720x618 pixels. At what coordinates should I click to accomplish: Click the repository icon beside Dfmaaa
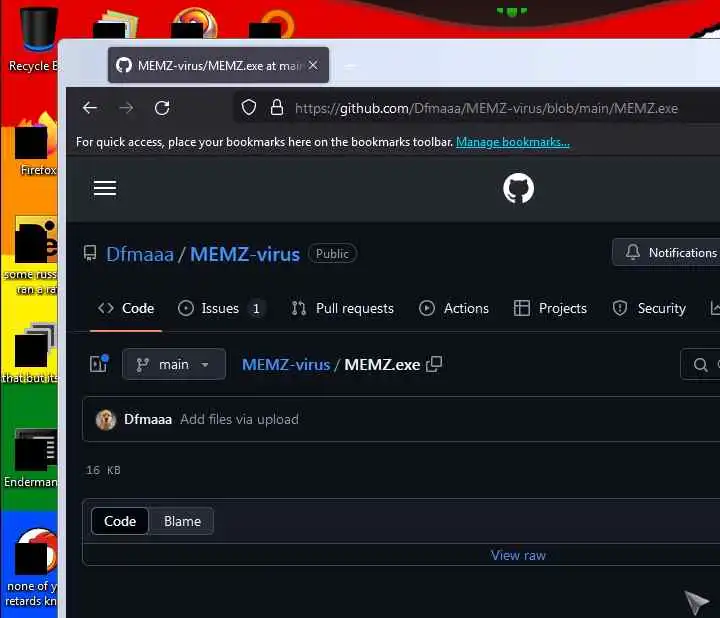click(x=90, y=253)
